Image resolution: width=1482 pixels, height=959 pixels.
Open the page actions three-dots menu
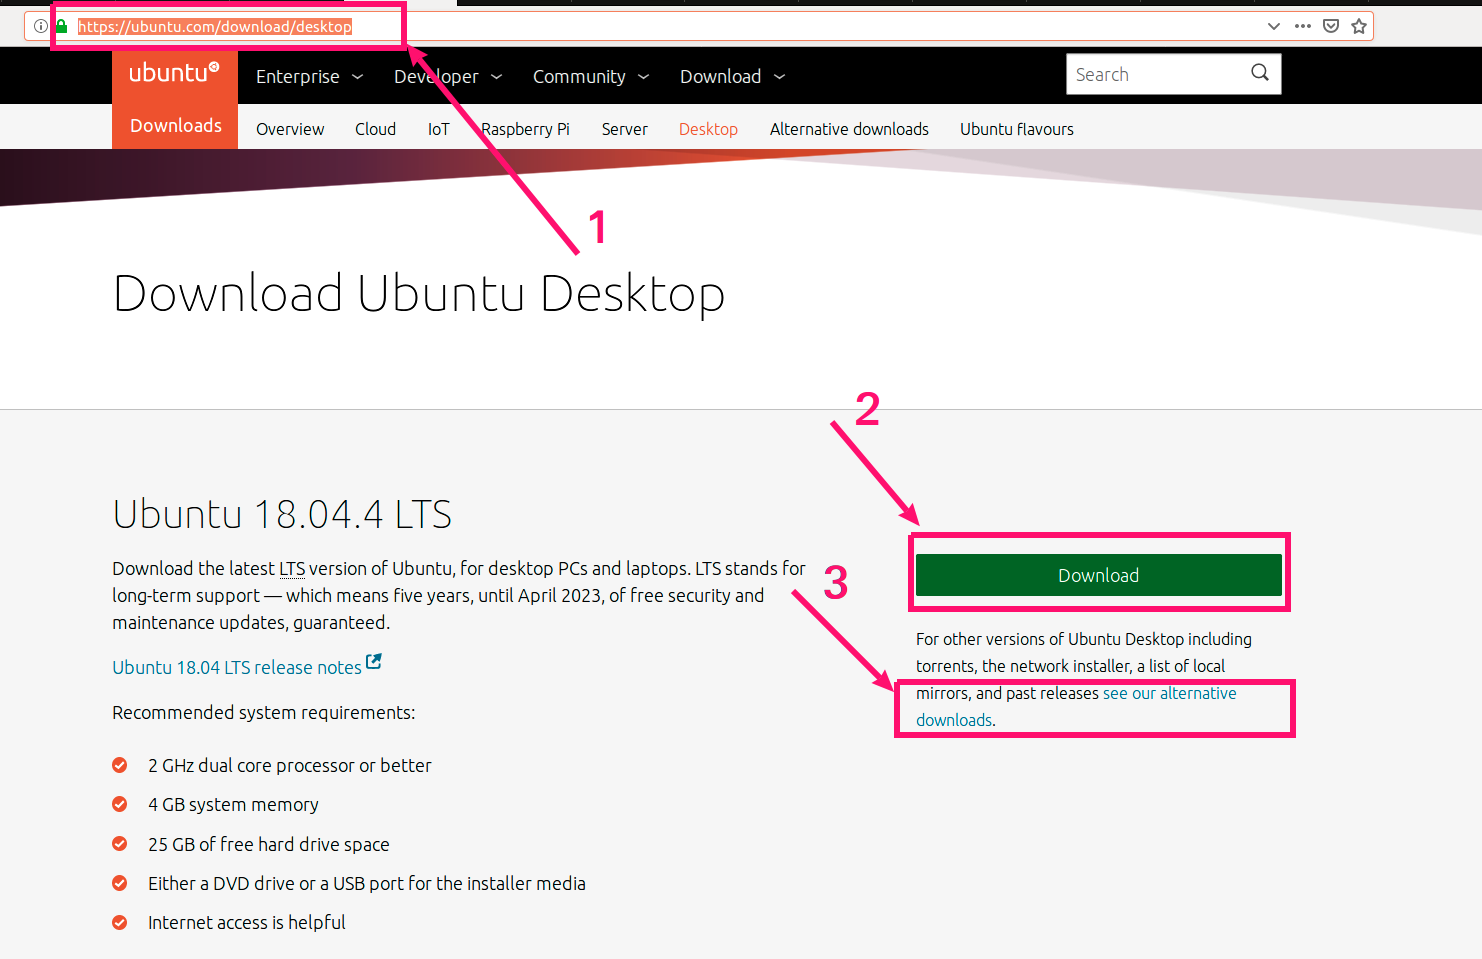click(x=1302, y=26)
